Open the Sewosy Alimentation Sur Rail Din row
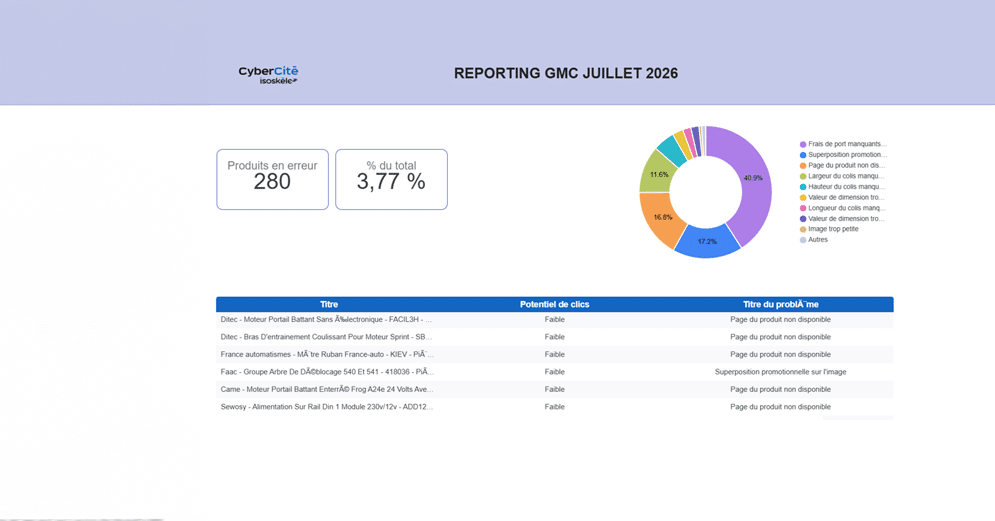The image size is (995, 521). [x=555, y=407]
